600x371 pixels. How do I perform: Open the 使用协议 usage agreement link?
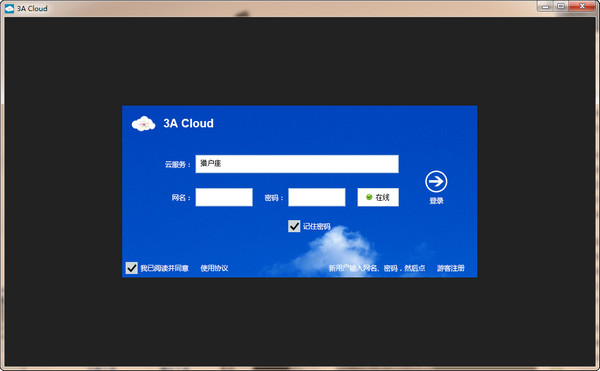tap(214, 268)
